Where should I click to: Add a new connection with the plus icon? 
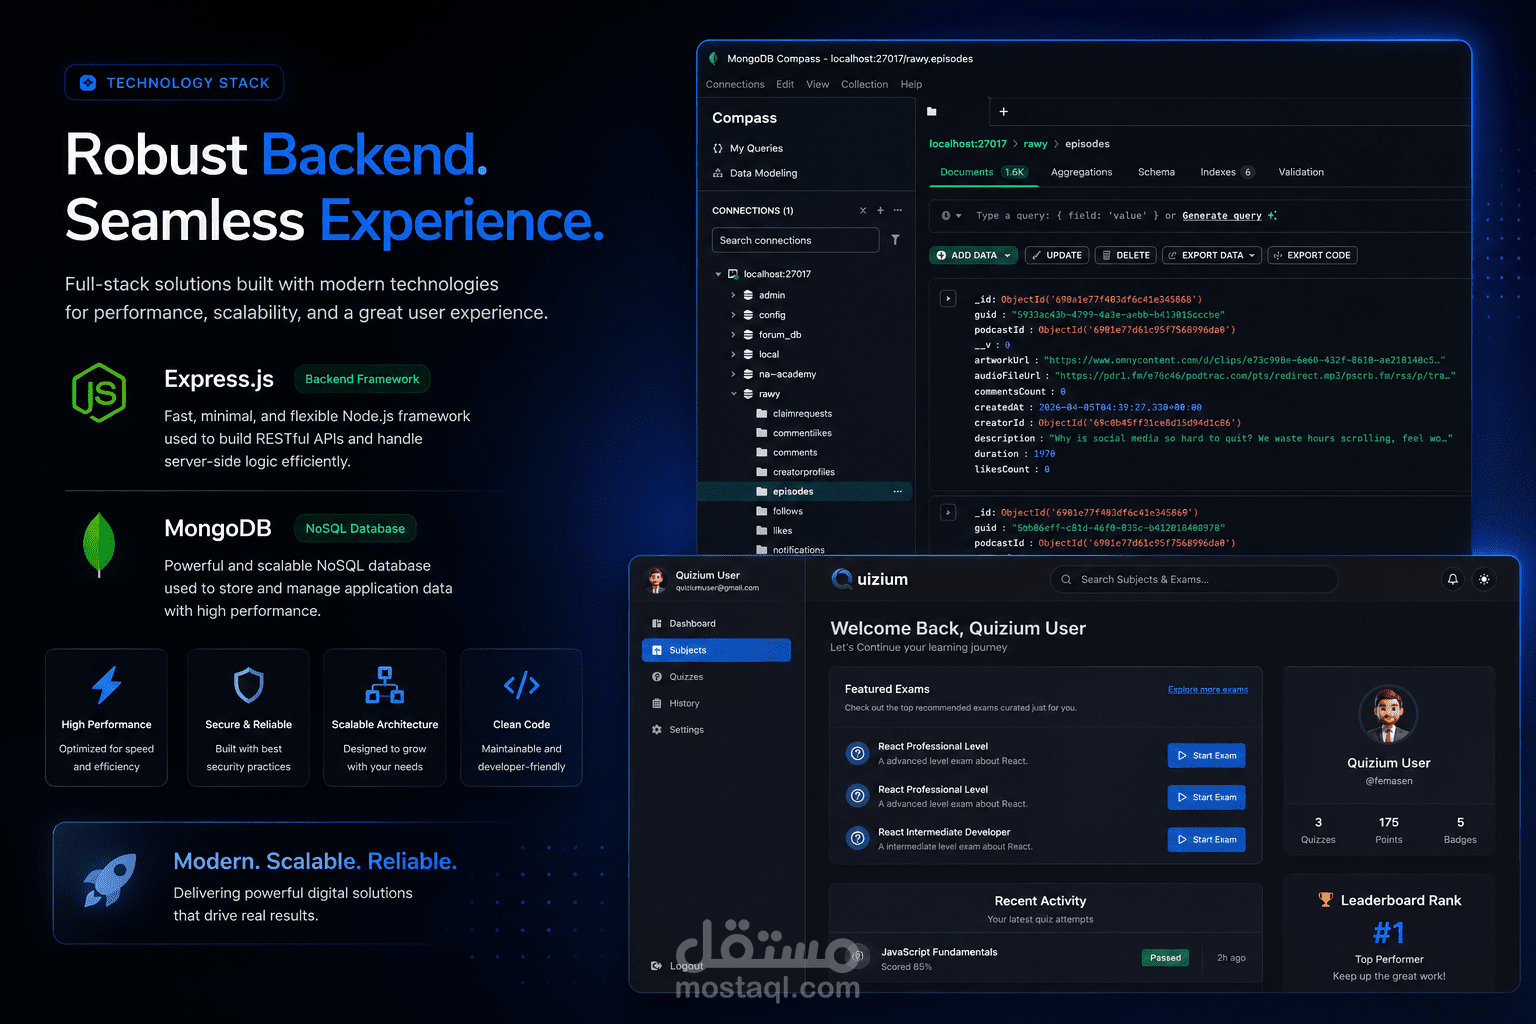(x=880, y=211)
